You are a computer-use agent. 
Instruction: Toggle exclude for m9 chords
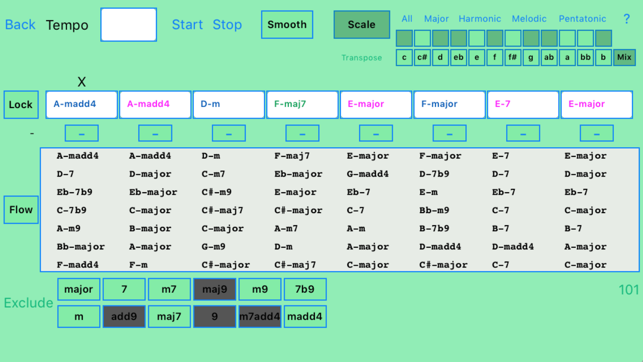260,289
